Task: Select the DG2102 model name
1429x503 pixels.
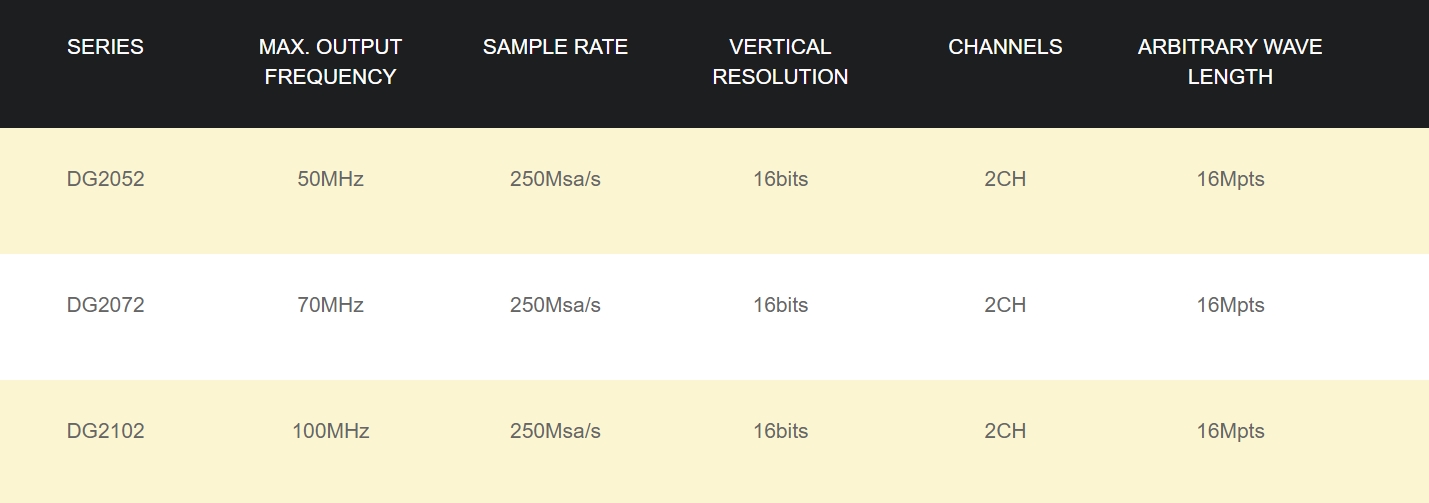Action: point(105,431)
